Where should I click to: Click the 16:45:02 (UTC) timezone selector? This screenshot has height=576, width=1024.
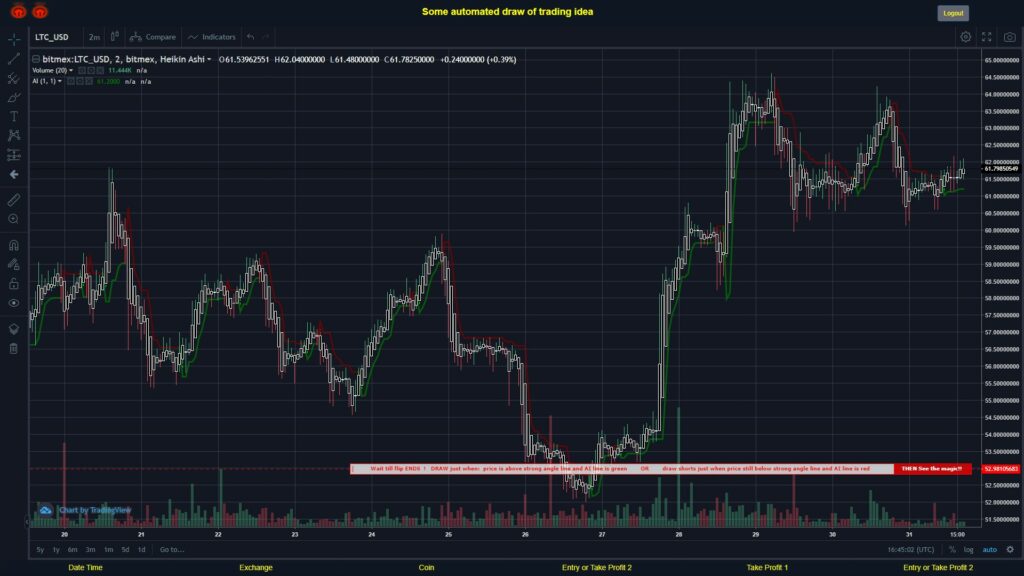tap(910, 550)
